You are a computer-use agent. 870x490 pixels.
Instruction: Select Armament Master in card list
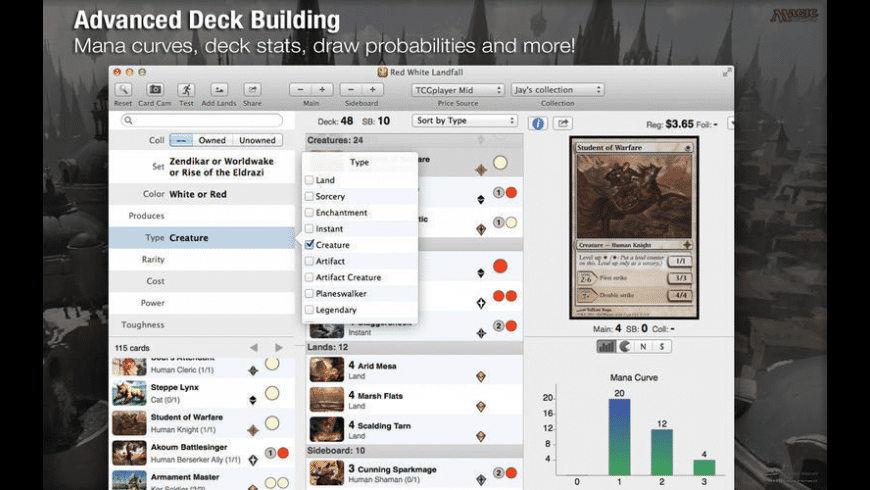[202, 480]
